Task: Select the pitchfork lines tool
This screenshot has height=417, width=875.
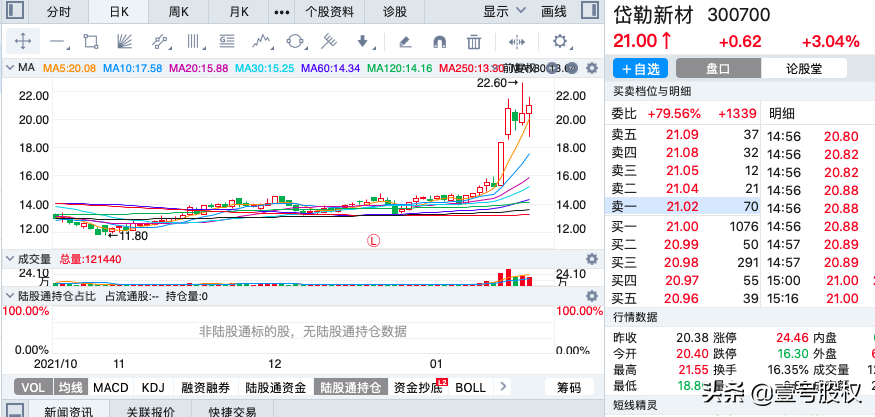Action: click(329, 42)
